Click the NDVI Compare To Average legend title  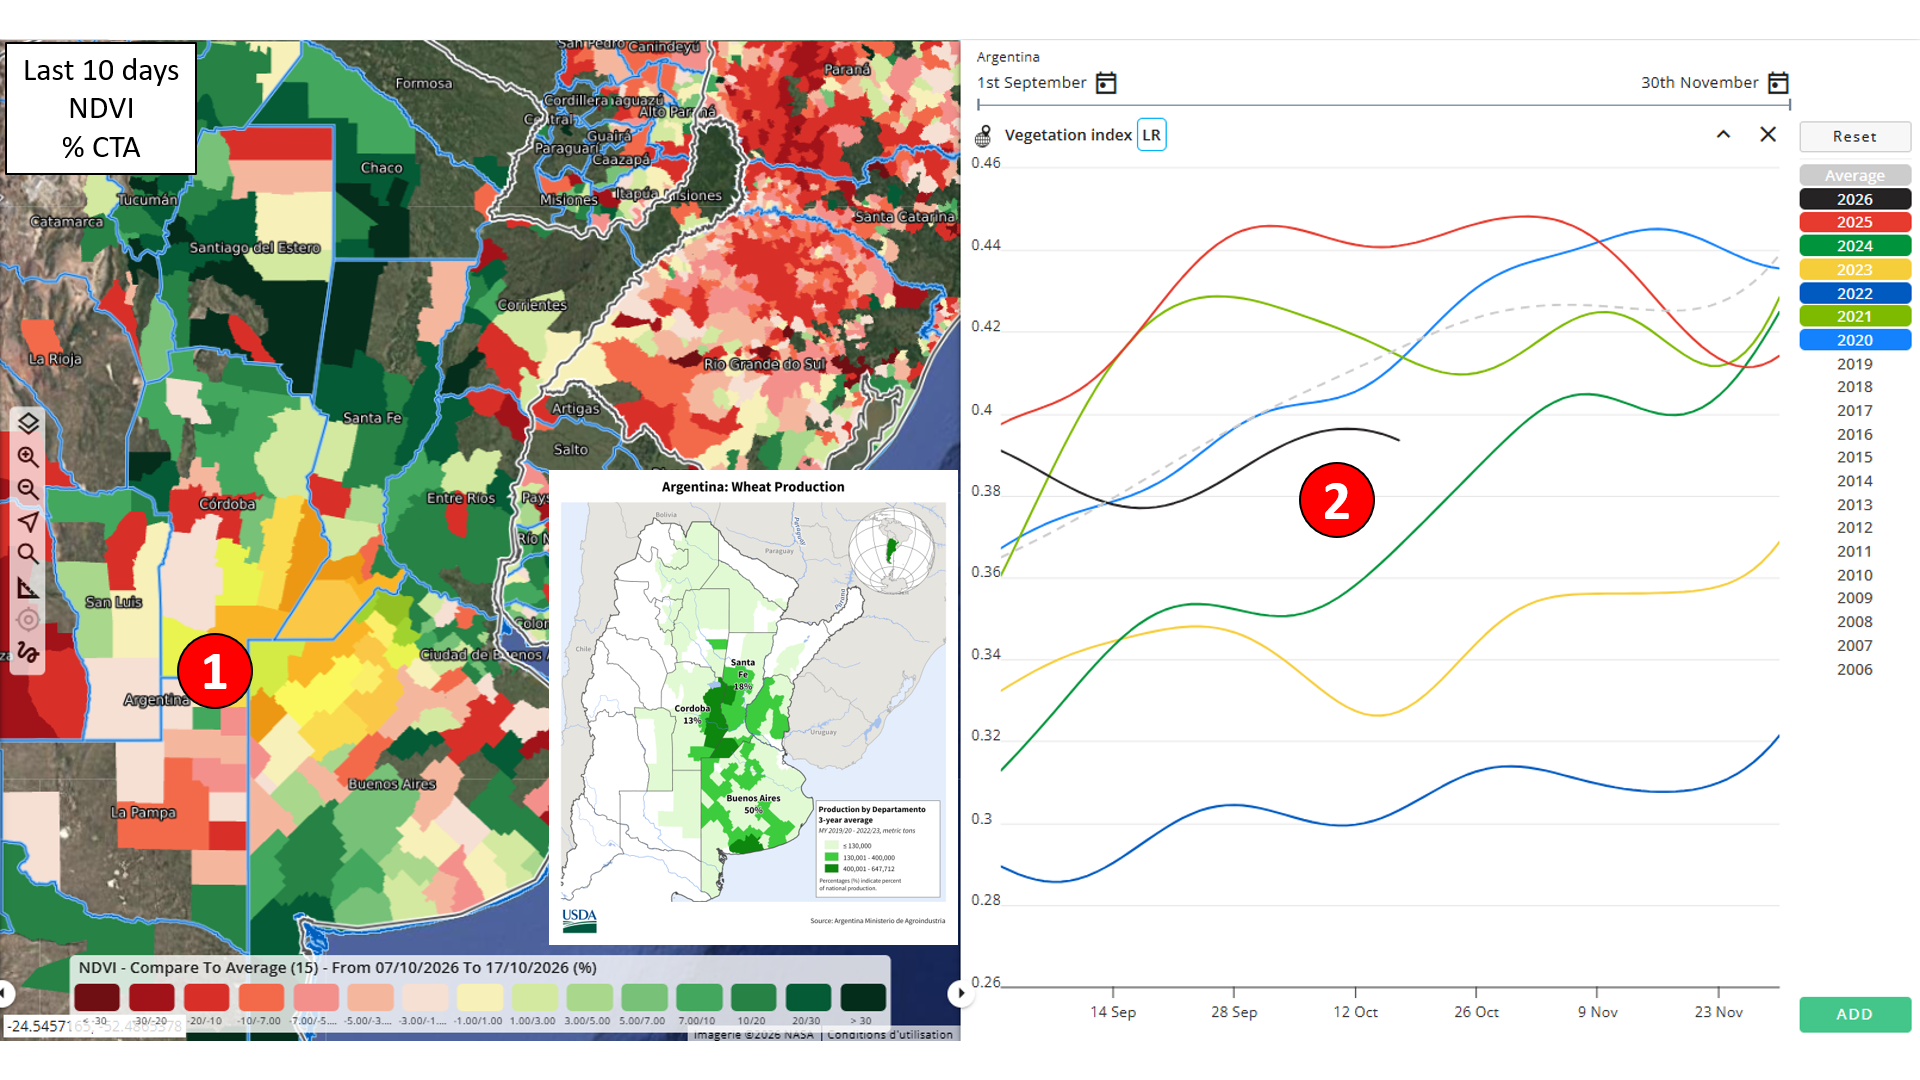338,968
